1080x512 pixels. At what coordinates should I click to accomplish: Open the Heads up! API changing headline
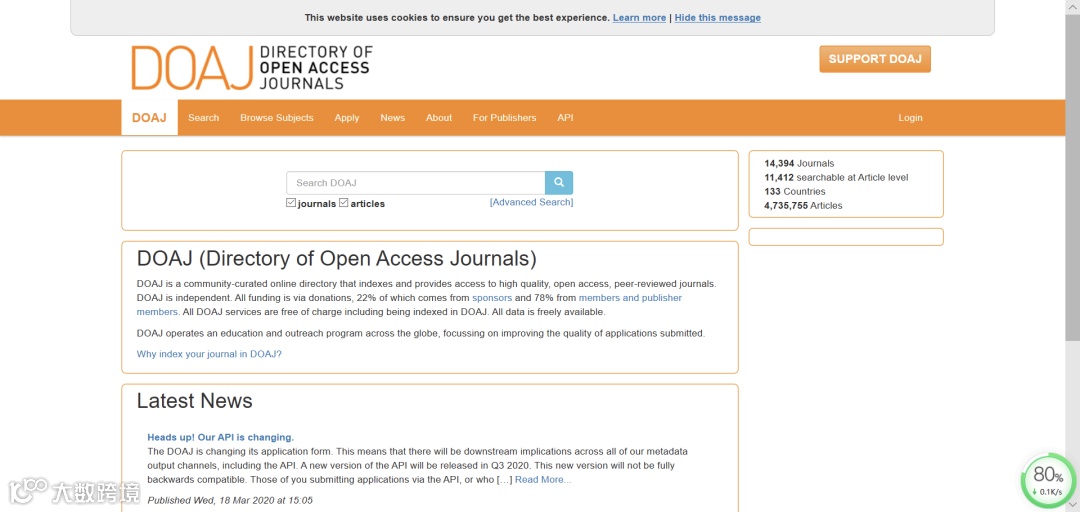(220, 437)
